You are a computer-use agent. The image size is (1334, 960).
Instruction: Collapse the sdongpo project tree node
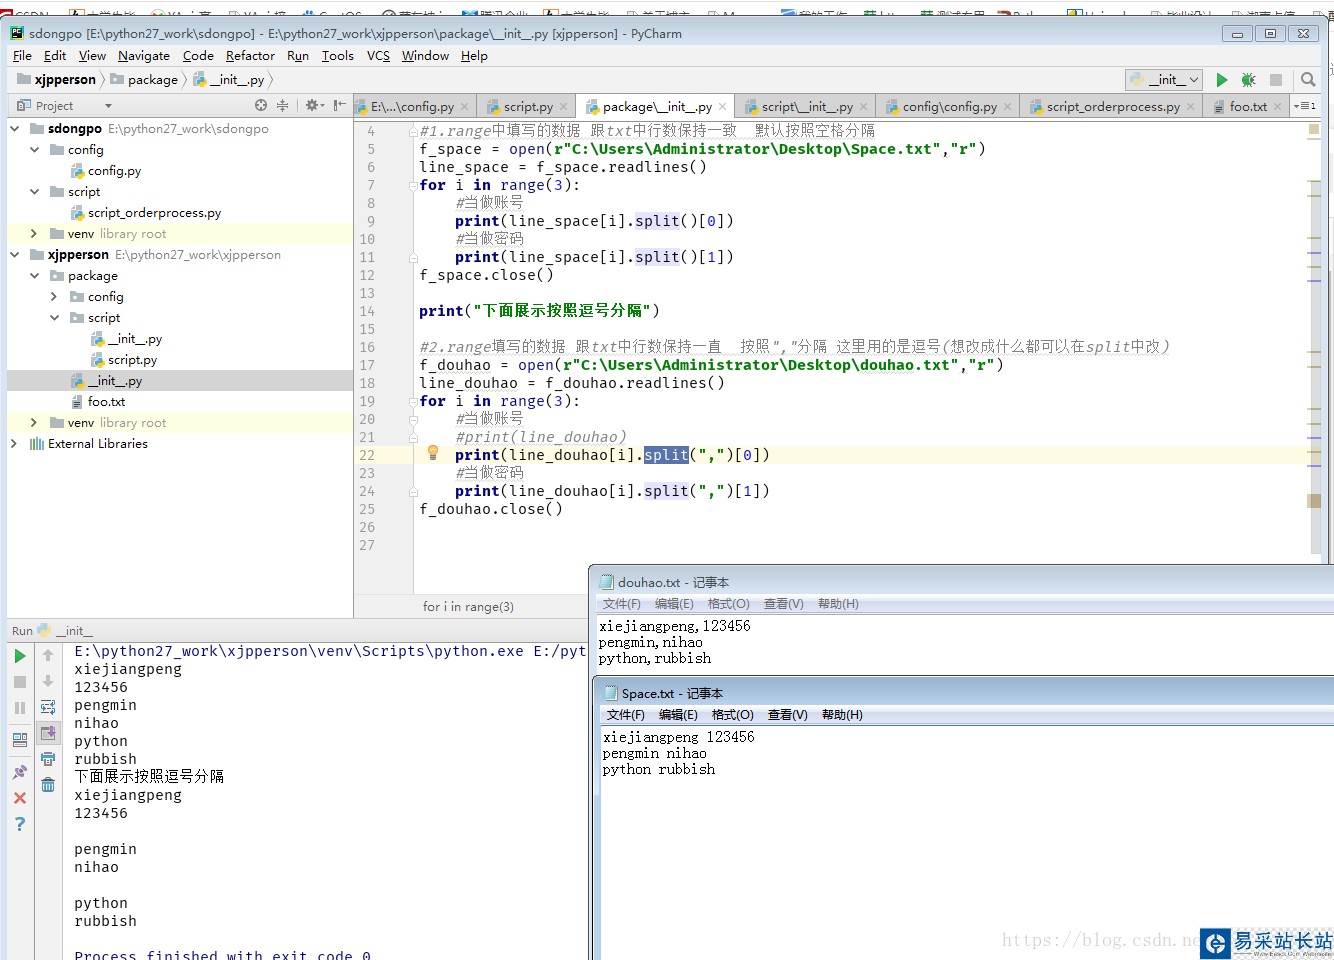(x=15, y=129)
